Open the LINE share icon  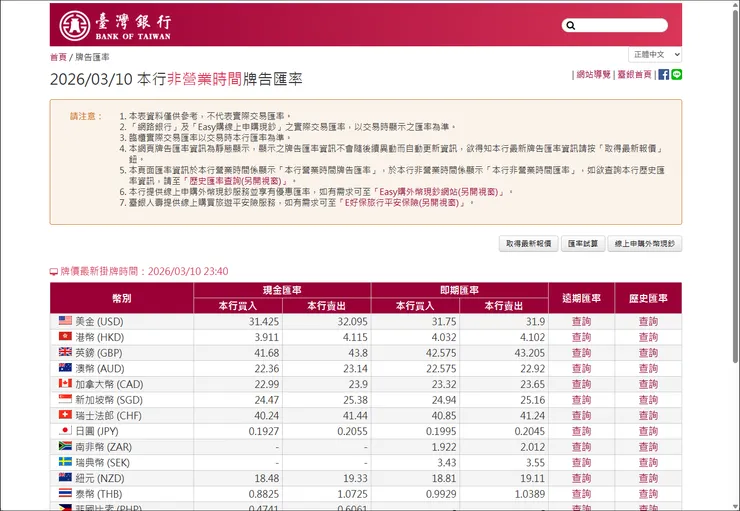click(676, 75)
